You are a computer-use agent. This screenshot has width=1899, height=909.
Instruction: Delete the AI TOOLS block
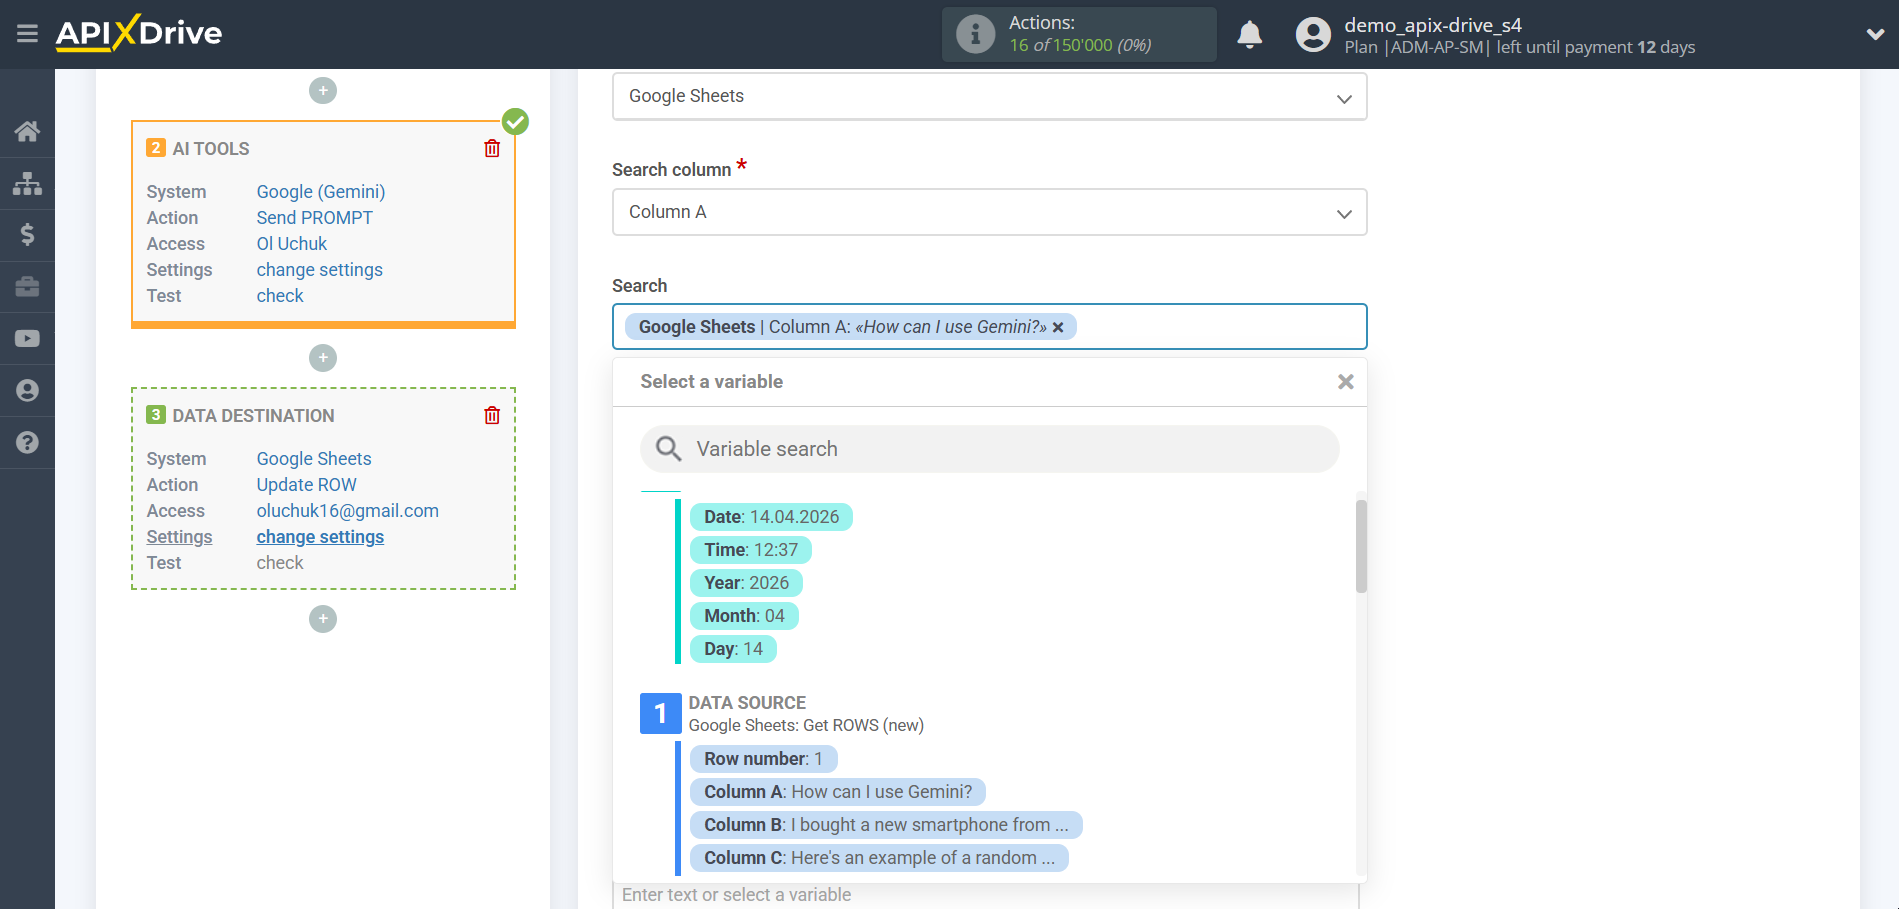(492, 149)
